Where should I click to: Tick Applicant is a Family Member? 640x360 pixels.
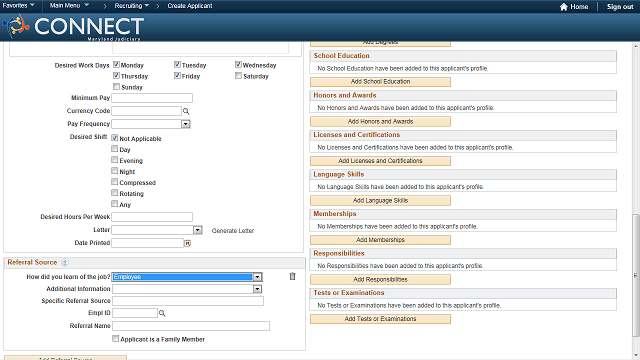click(116, 338)
